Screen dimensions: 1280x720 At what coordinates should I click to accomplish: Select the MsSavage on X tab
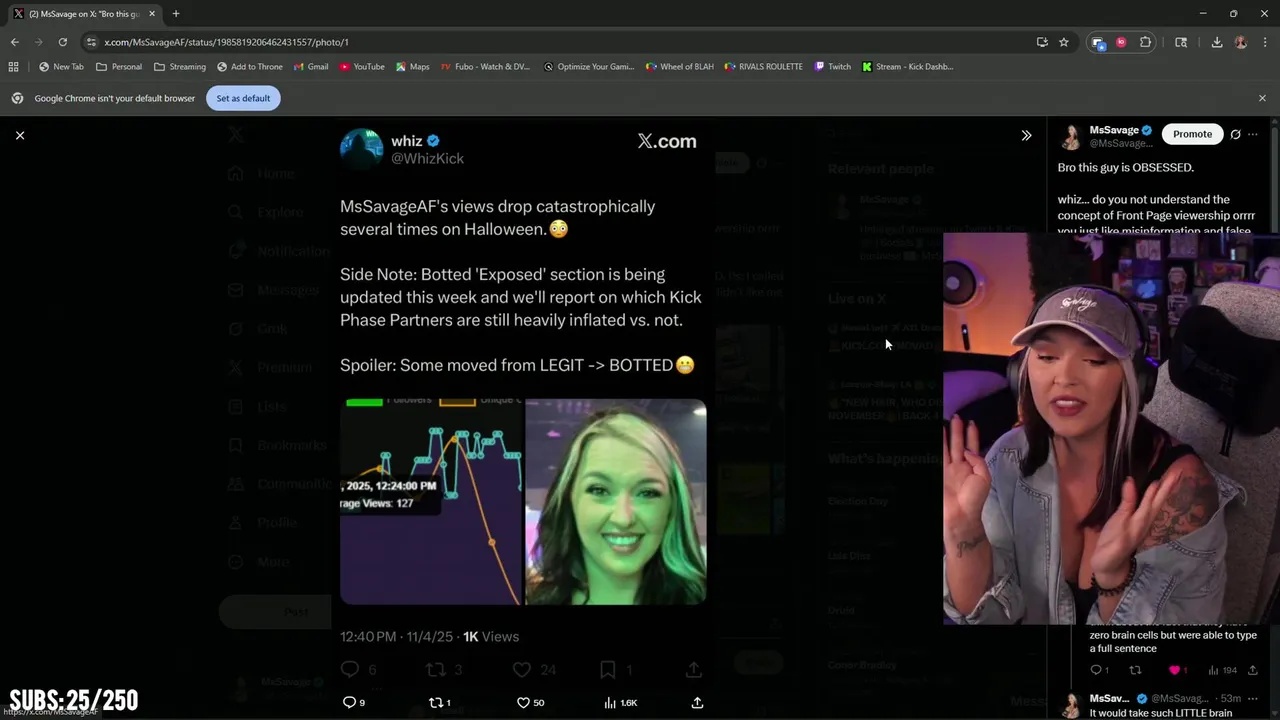(84, 14)
